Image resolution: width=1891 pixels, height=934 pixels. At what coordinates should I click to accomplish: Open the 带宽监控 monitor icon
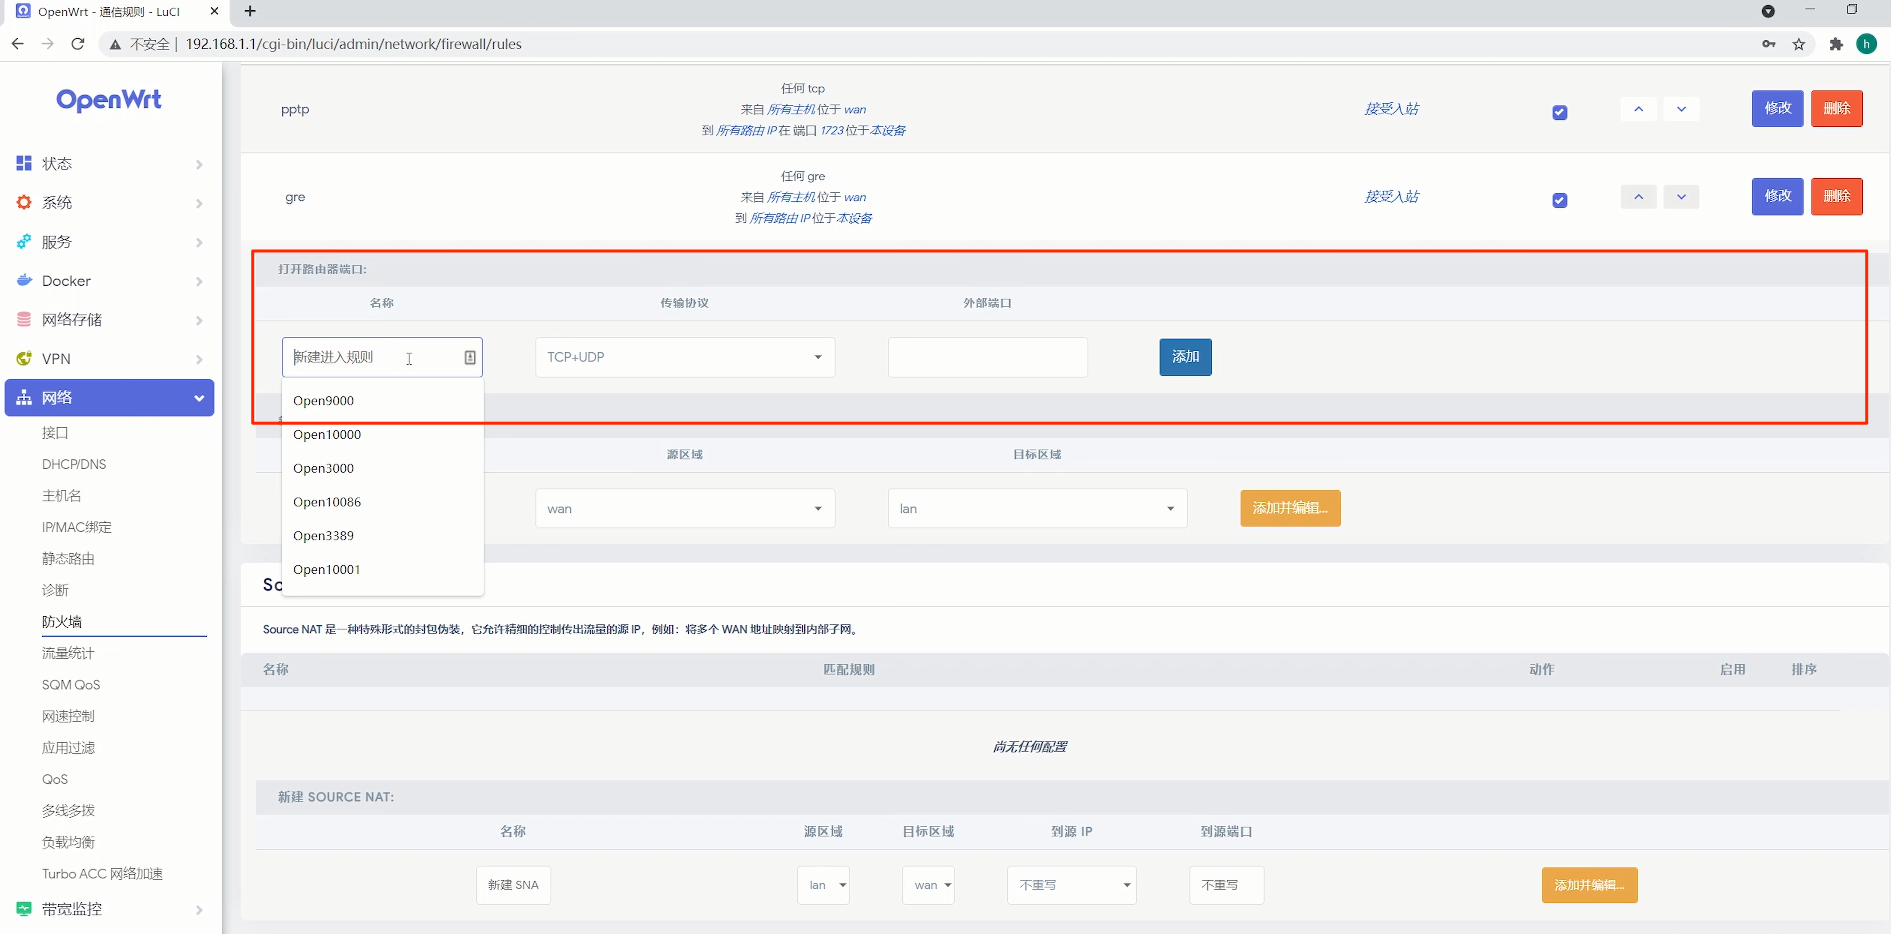(24, 909)
